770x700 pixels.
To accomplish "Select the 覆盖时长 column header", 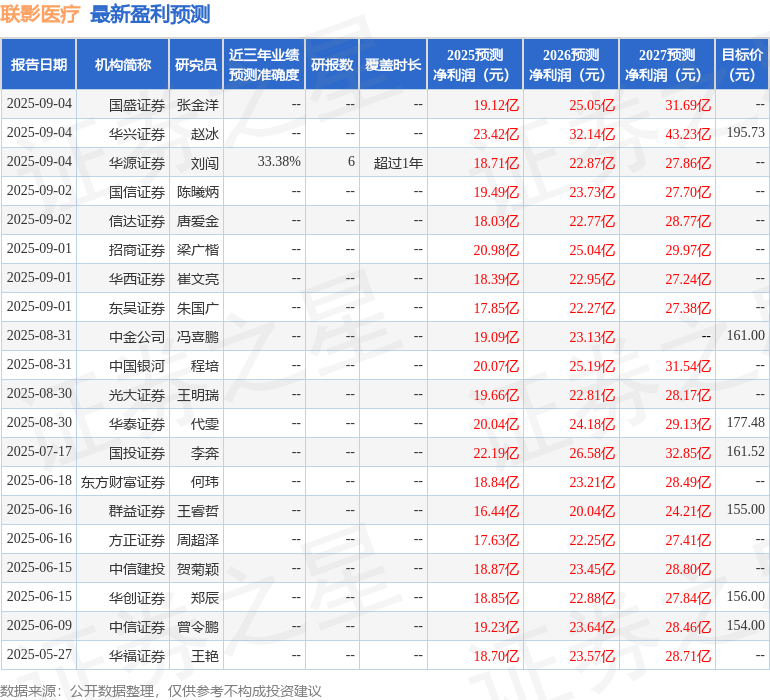I will click(x=393, y=65).
